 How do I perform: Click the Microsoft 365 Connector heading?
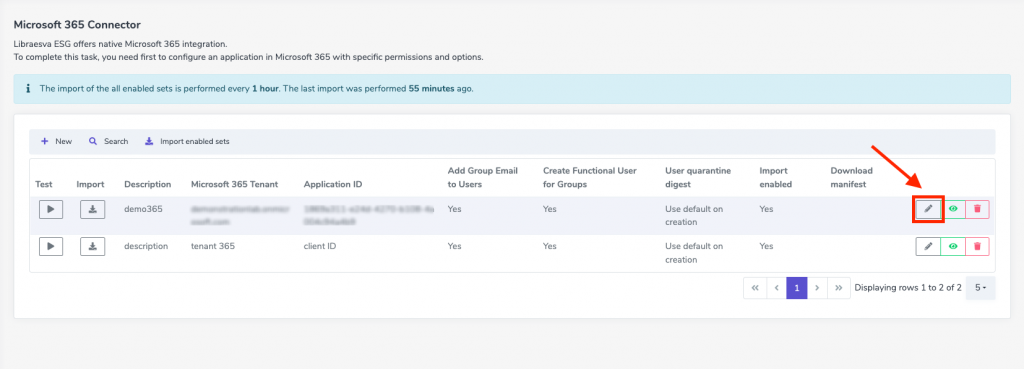(x=77, y=25)
